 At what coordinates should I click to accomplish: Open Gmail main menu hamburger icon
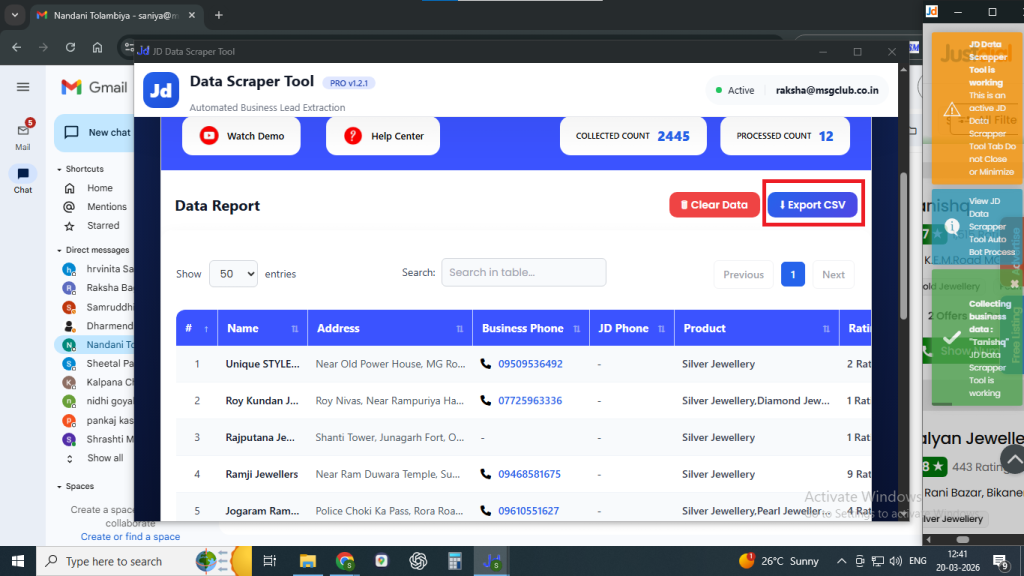tap(23, 87)
